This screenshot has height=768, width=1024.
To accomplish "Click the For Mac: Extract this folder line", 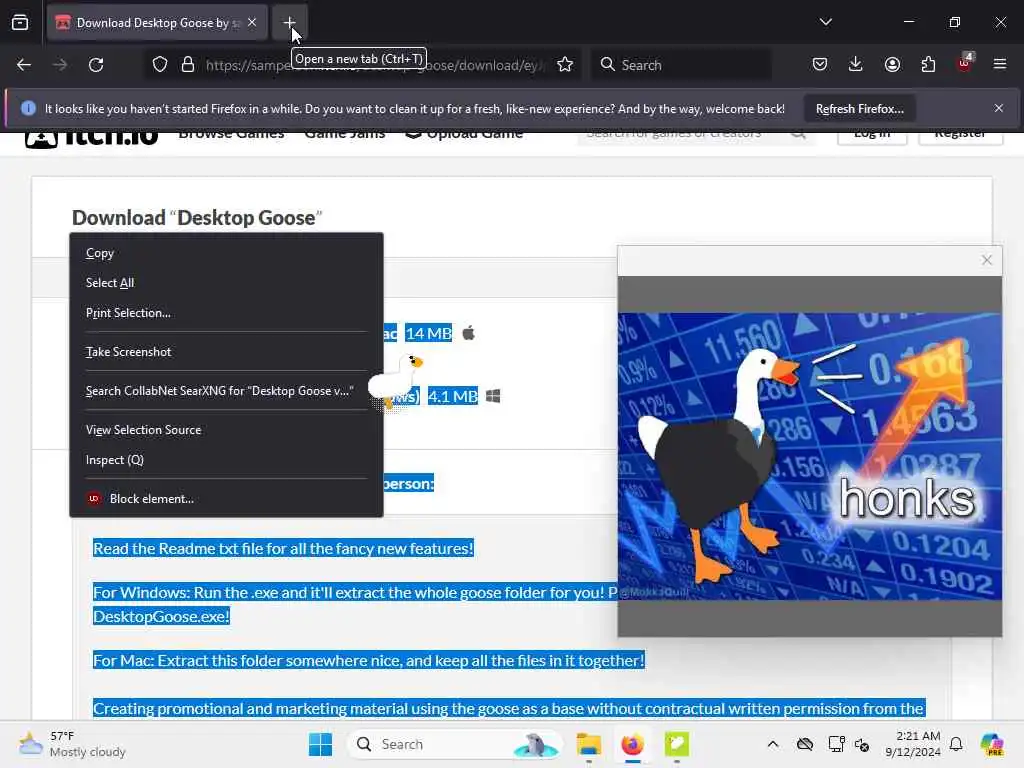I will pyautogui.click(x=369, y=660).
